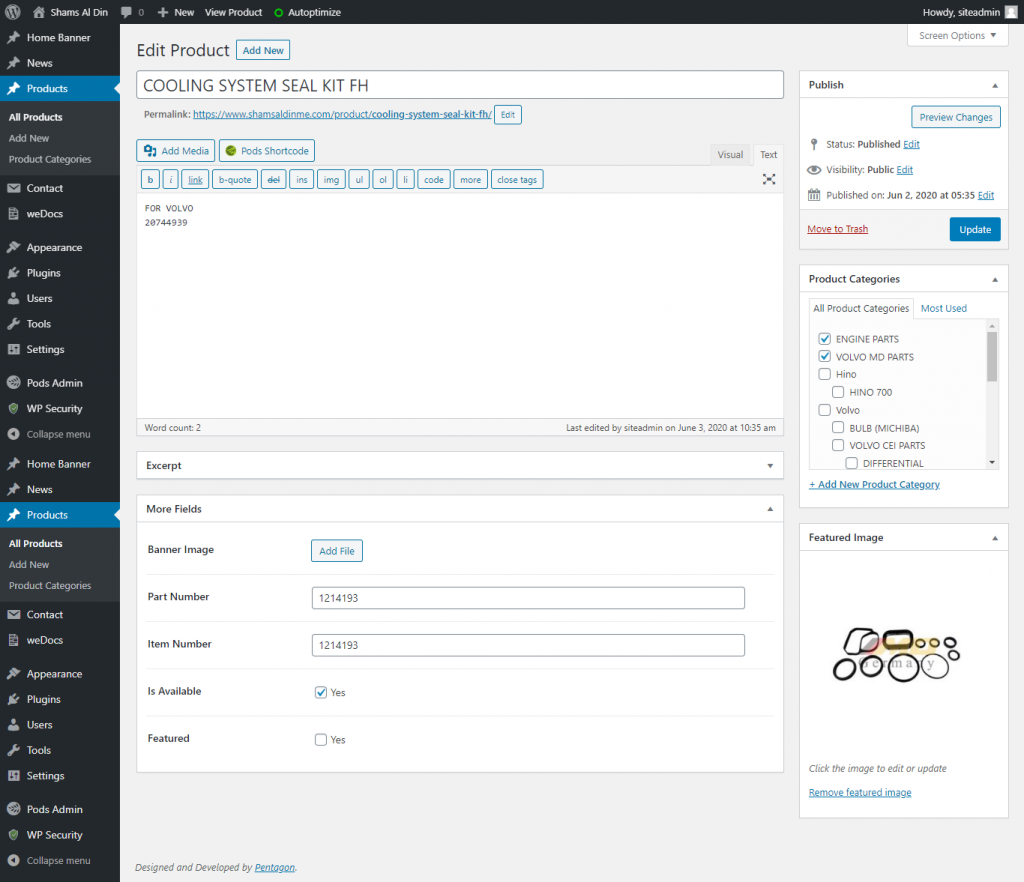Insert list item with li button
1024x882 pixels.
pyautogui.click(x=405, y=180)
